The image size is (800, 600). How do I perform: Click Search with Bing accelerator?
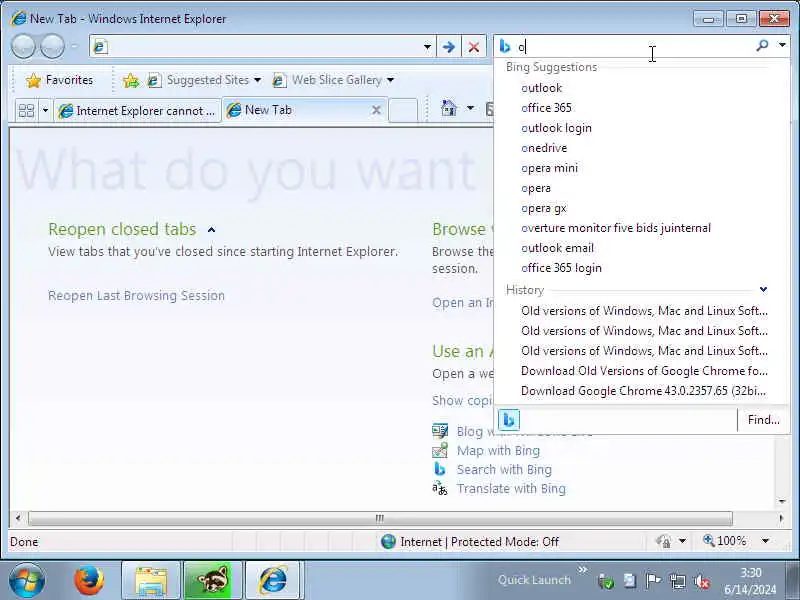504,469
